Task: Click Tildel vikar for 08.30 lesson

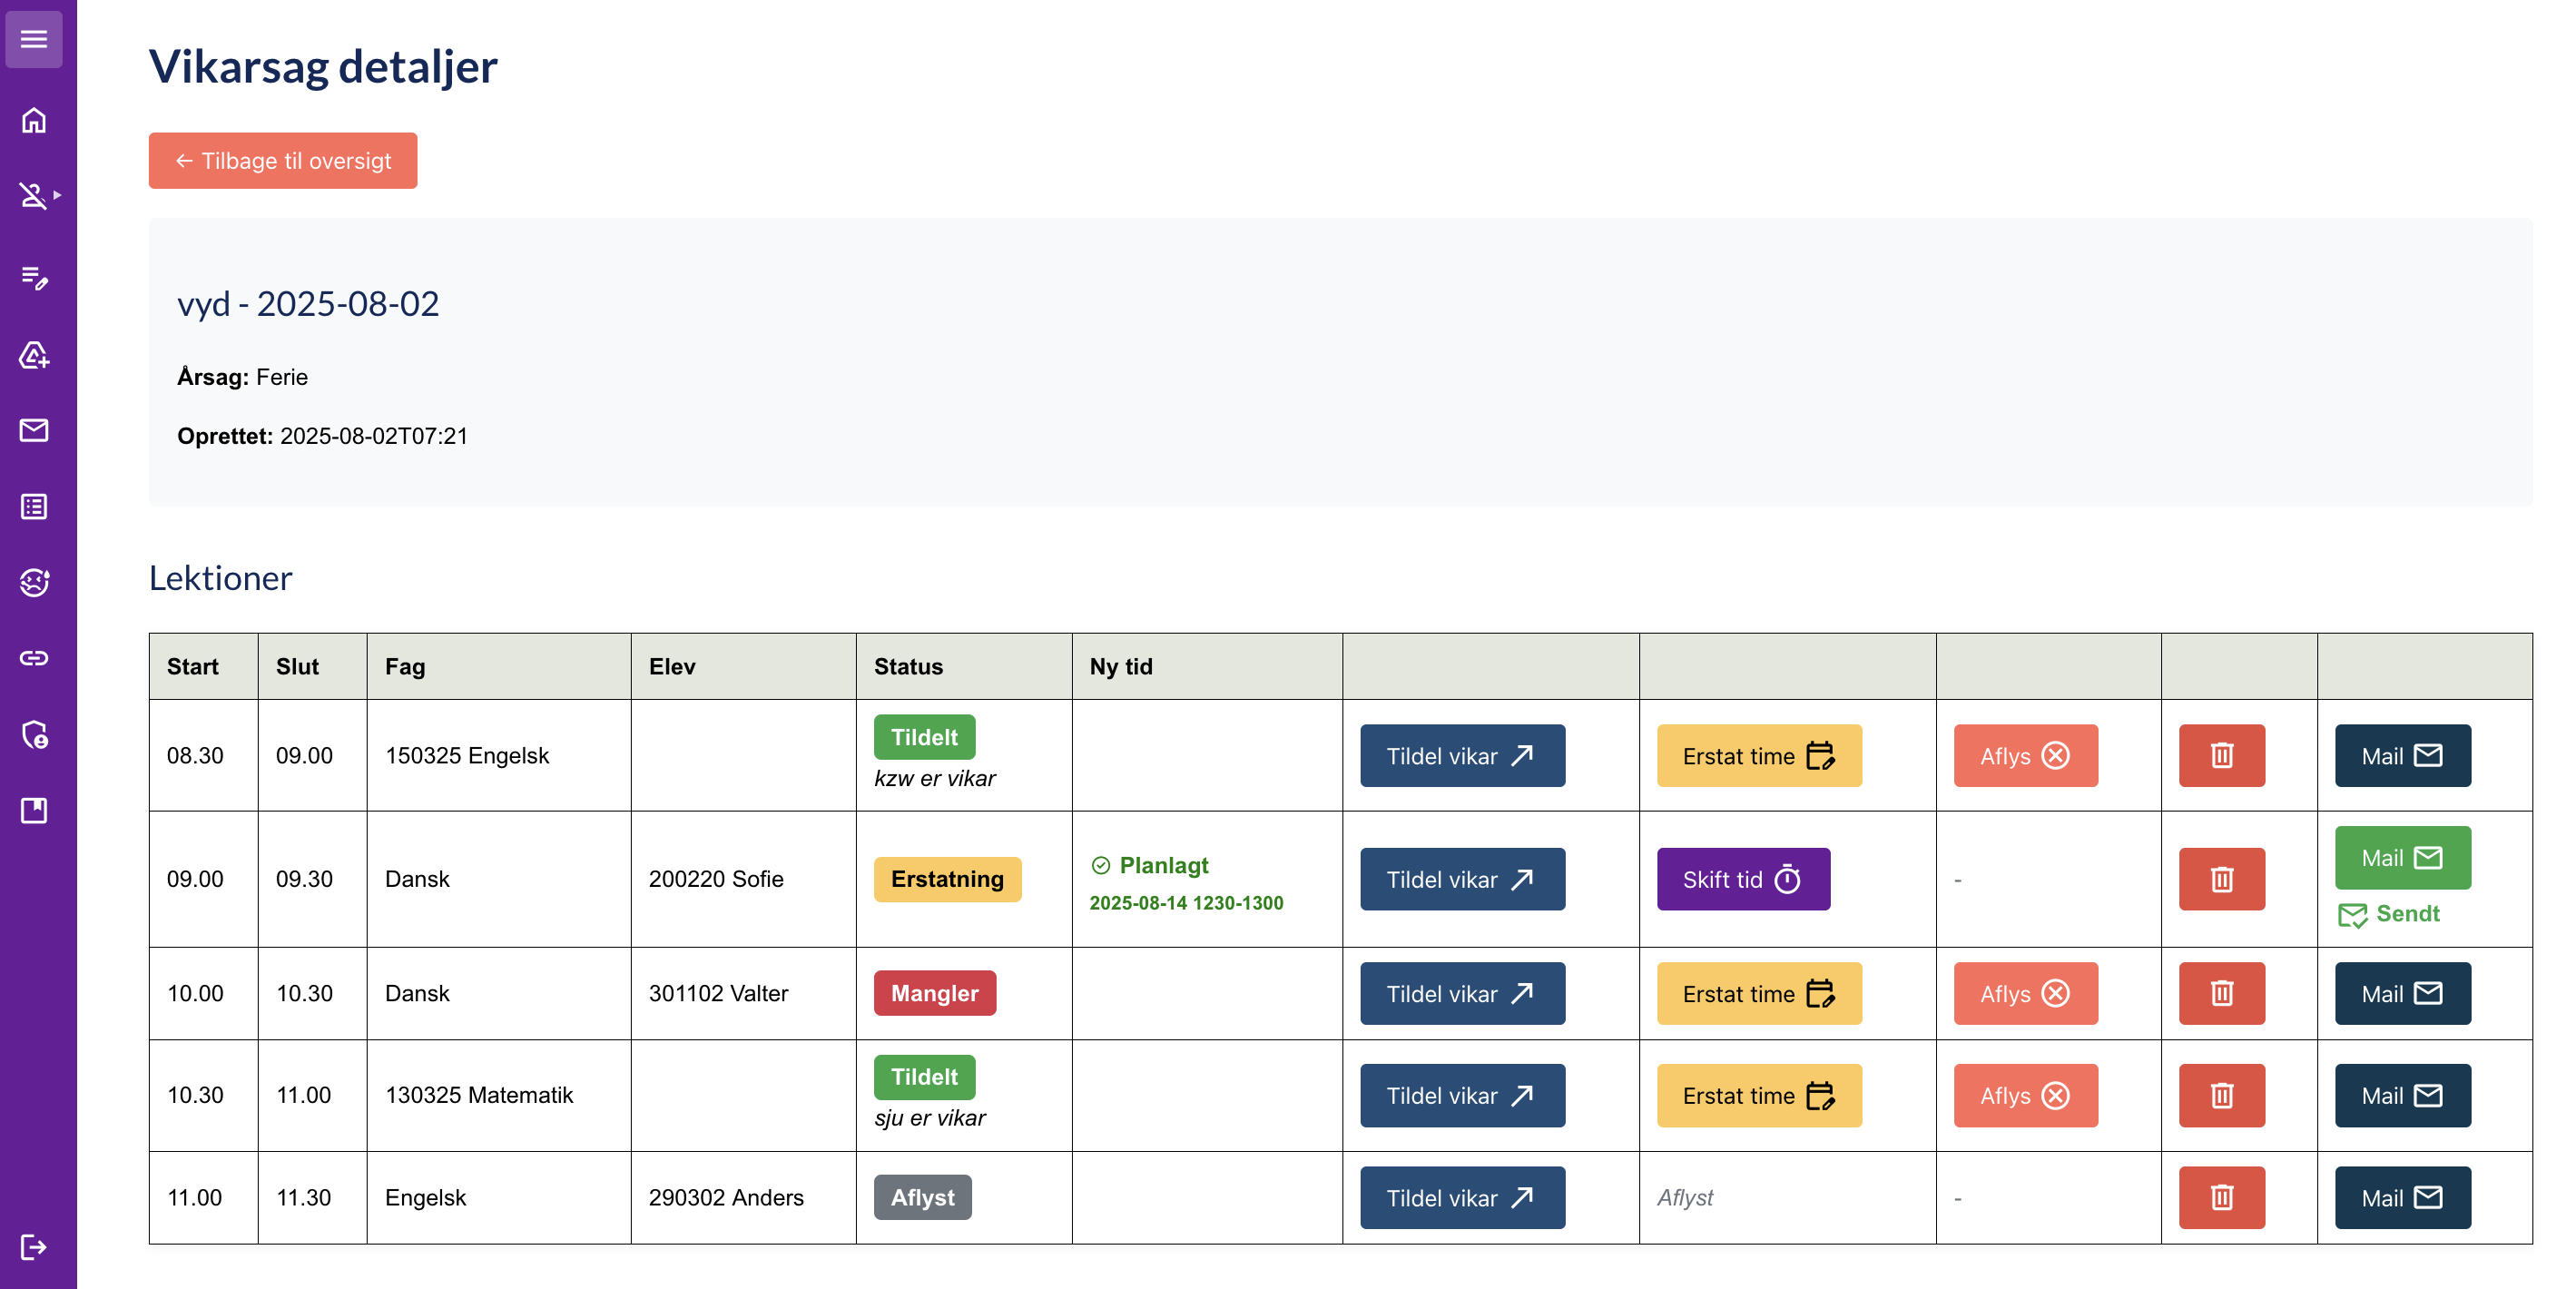Action: (1461, 756)
